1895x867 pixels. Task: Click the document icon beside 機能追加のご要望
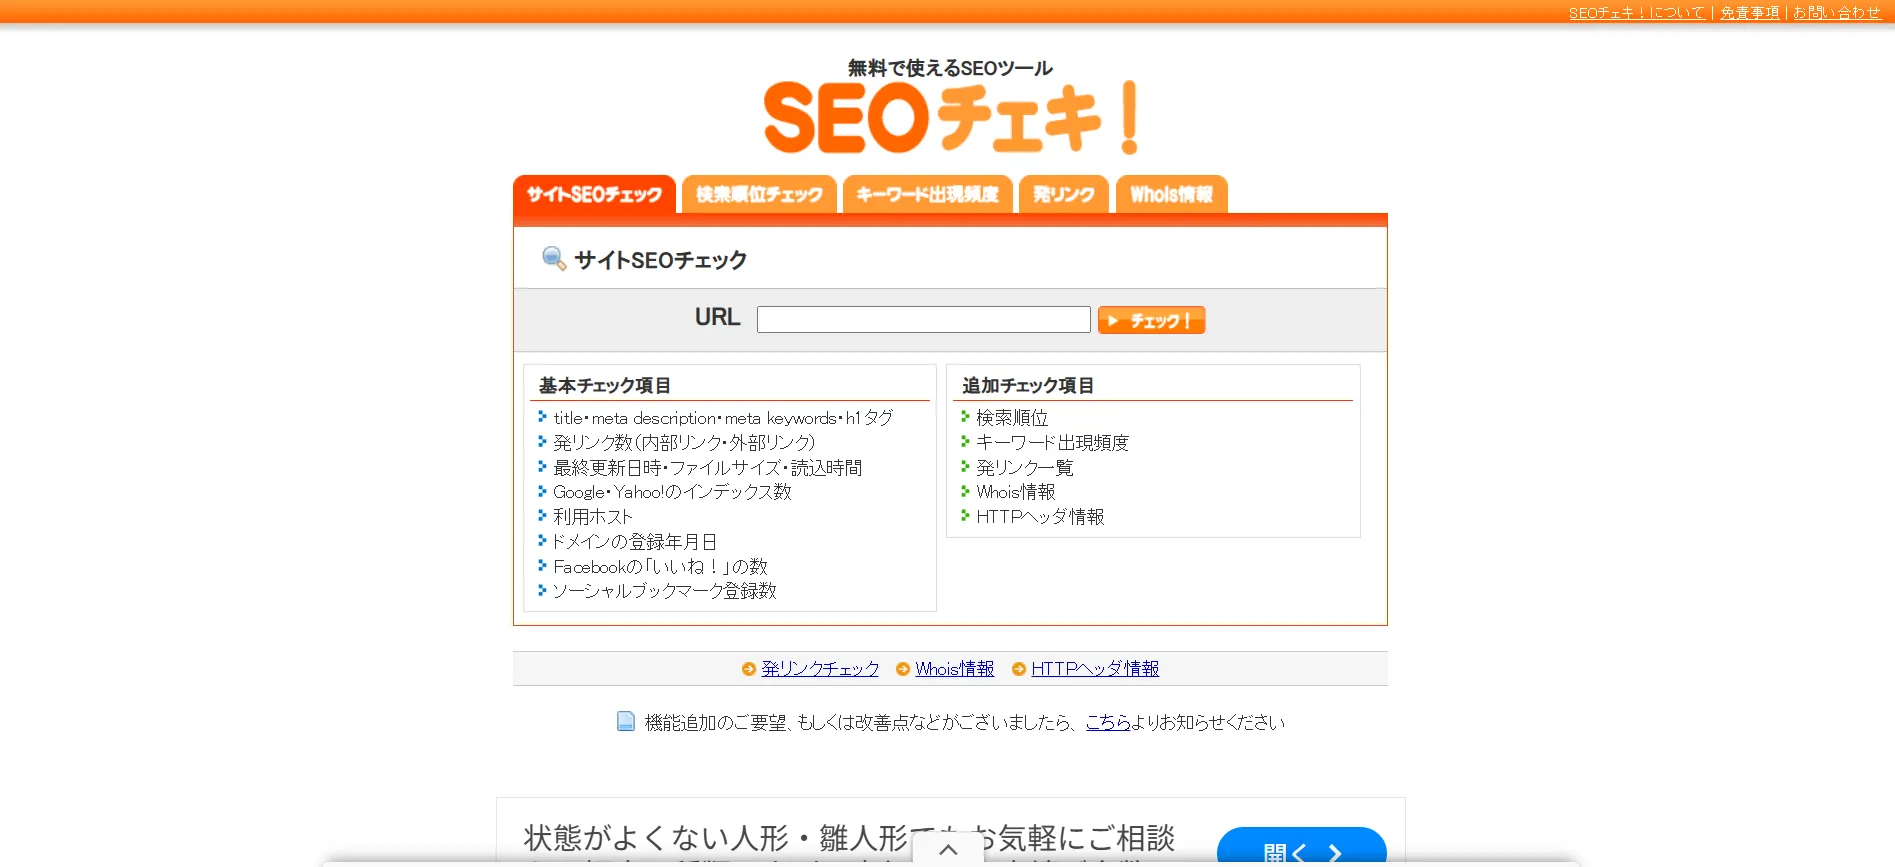[626, 721]
